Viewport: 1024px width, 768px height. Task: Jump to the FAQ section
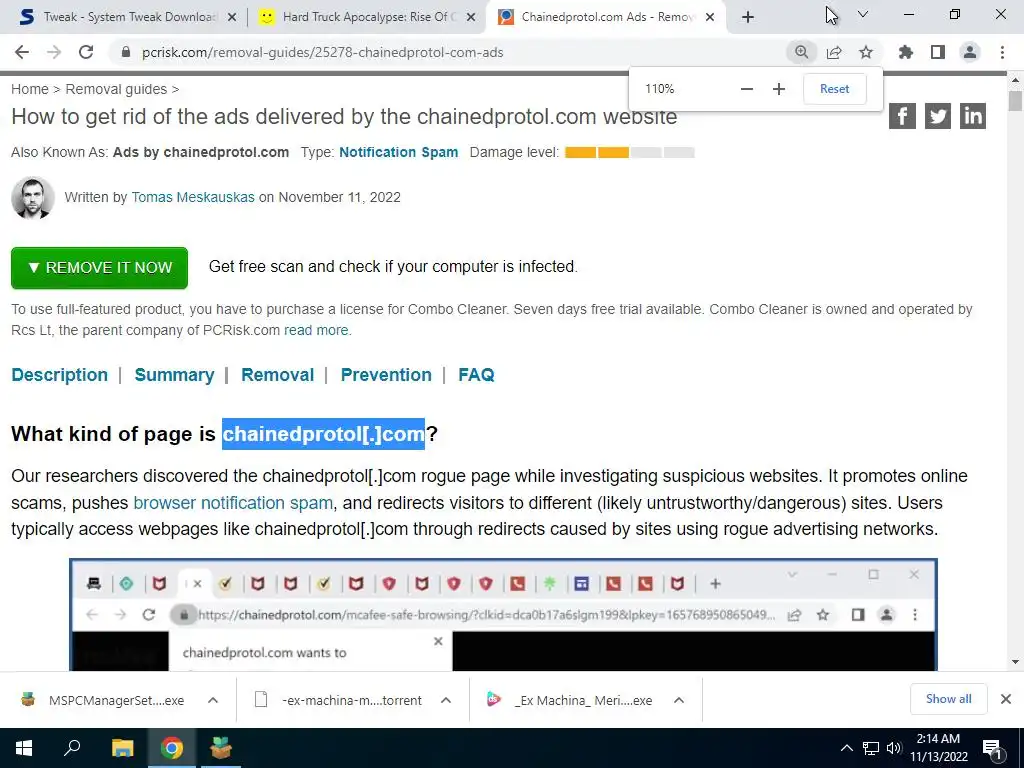pyautogui.click(x=476, y=375)
